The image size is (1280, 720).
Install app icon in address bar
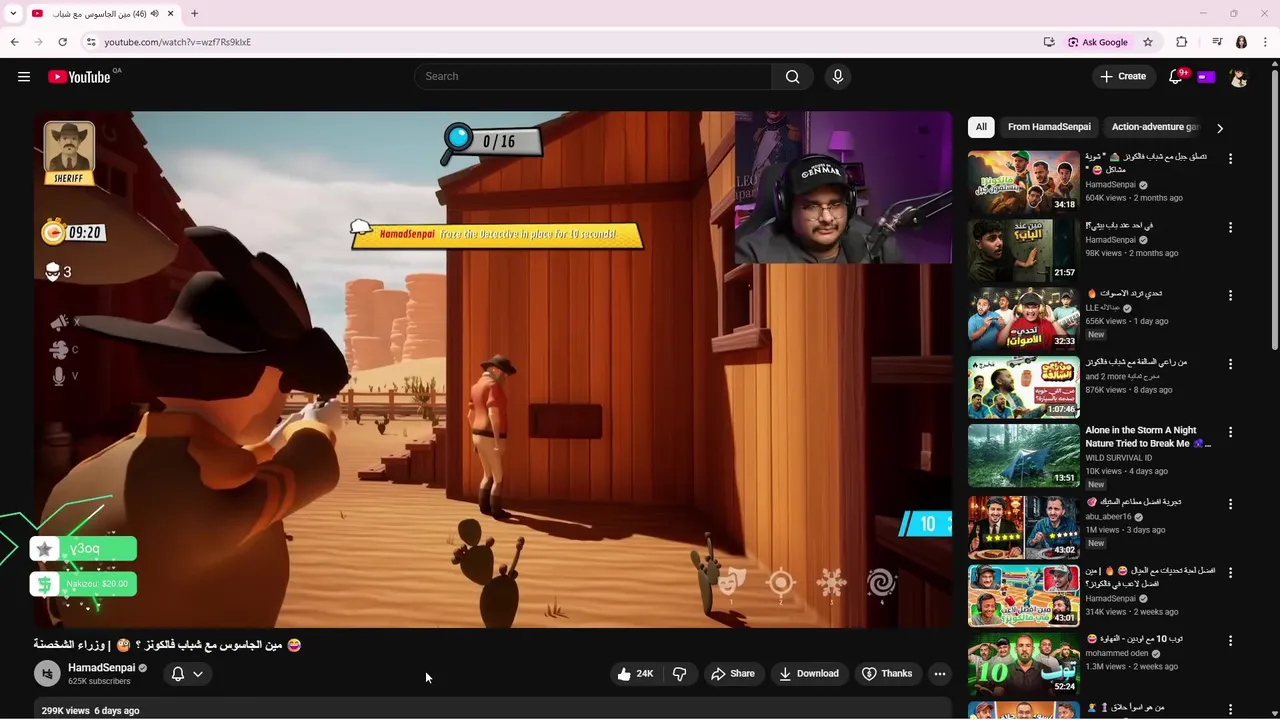(x=1049, y=42)
